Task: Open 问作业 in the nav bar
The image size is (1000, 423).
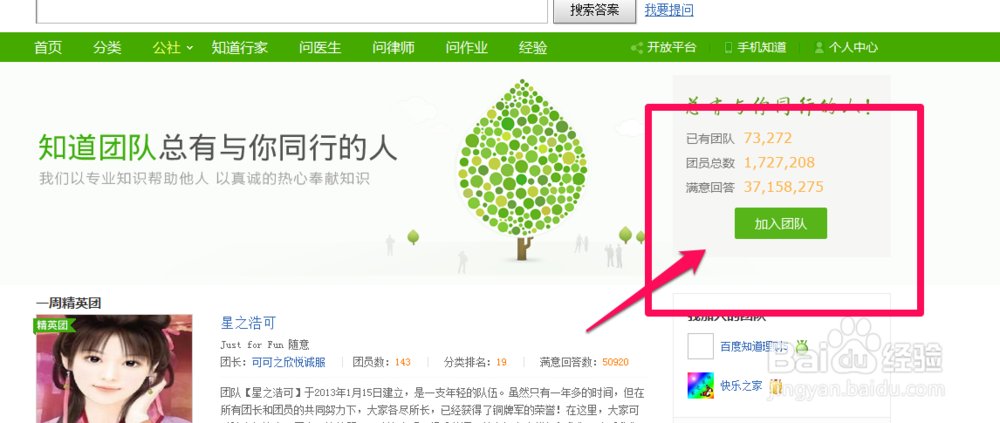Action: click(467, 48)
